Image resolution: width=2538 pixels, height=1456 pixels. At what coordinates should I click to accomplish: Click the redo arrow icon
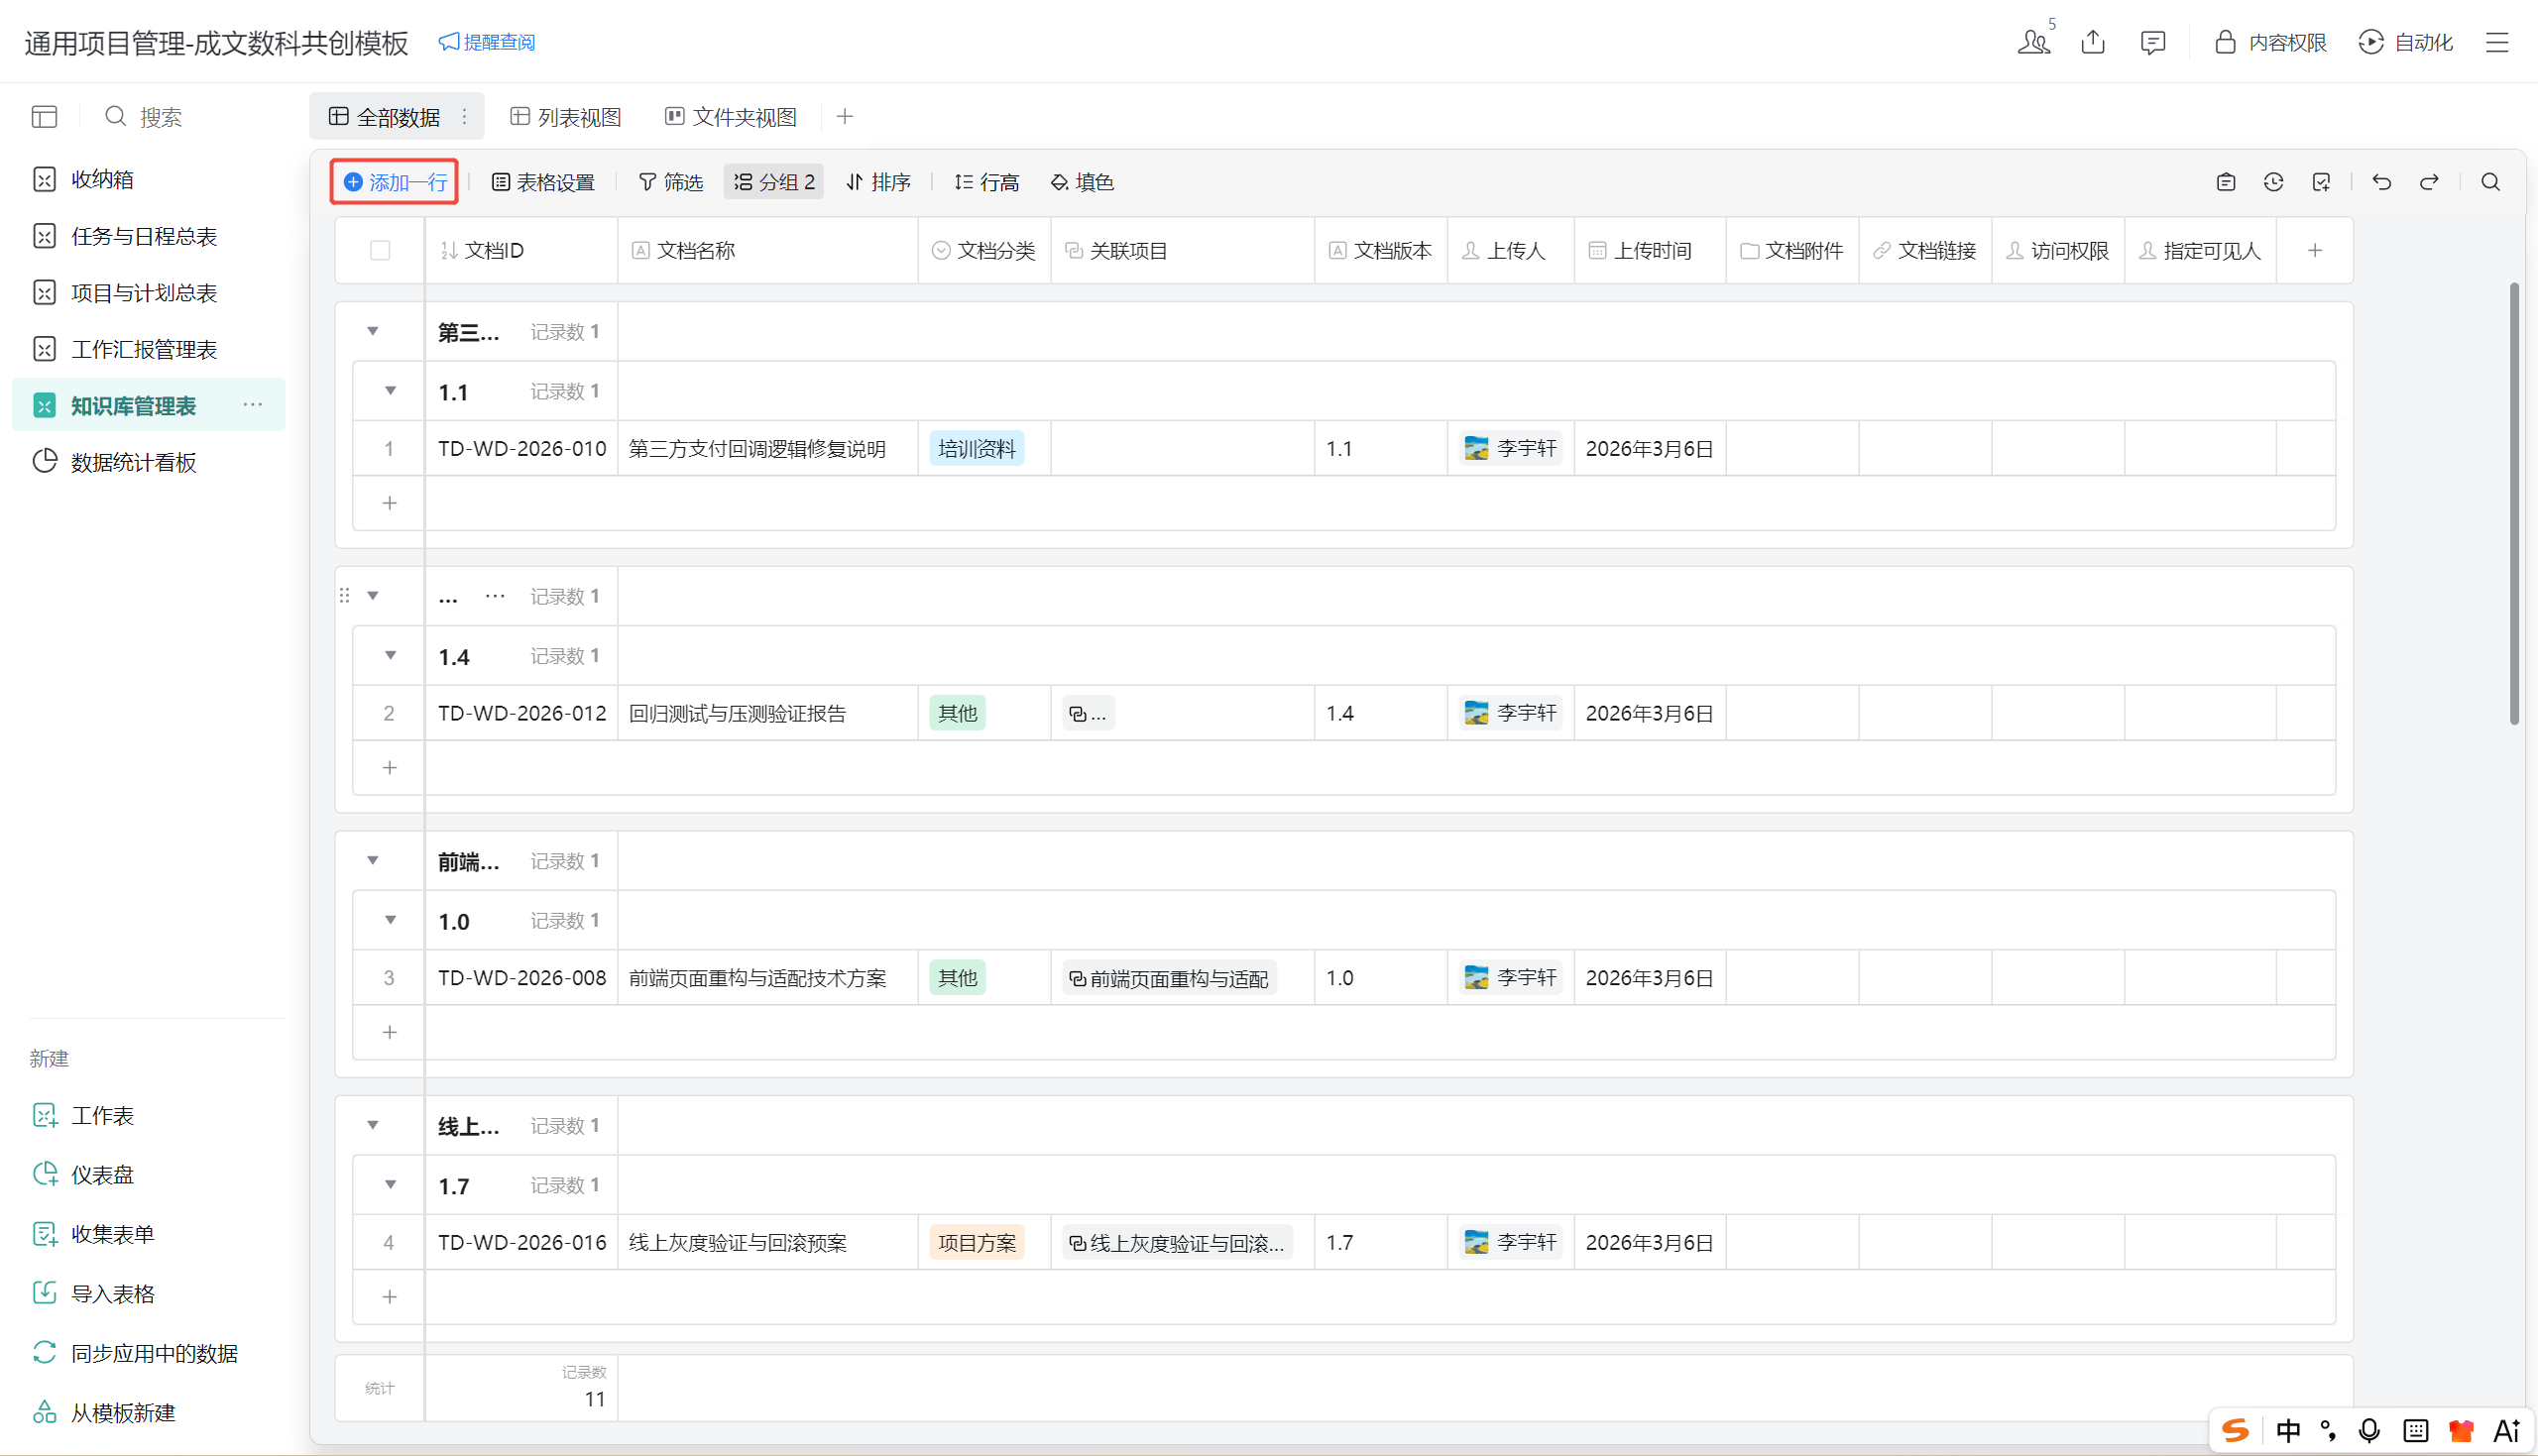(2429, 182)
